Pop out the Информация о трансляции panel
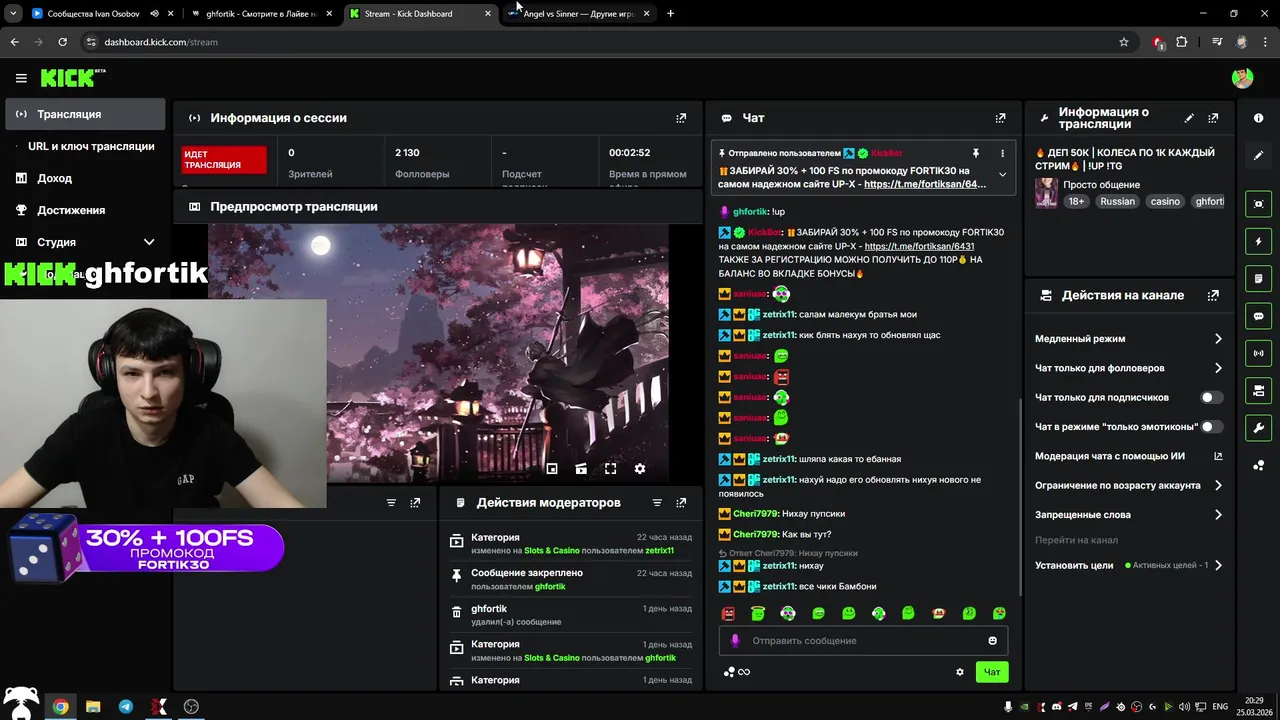1280x720 pixels. [x=1213, y=118]
